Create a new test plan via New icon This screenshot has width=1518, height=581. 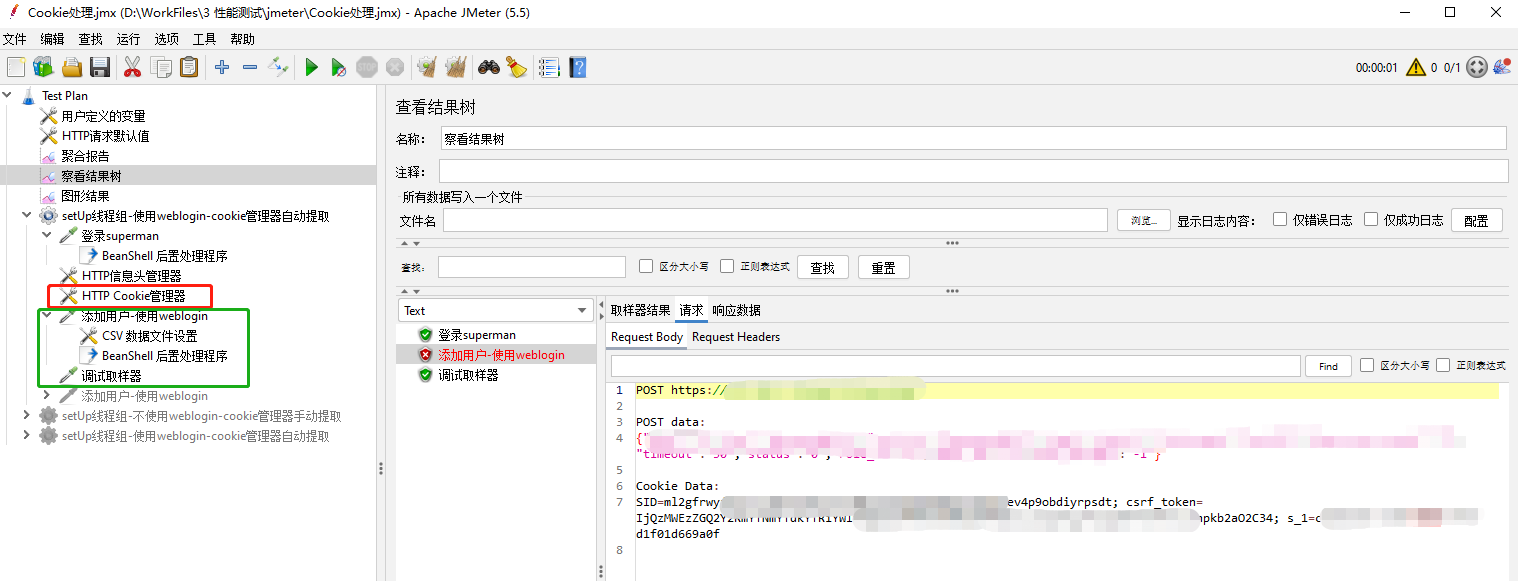(x=16, y=67)
